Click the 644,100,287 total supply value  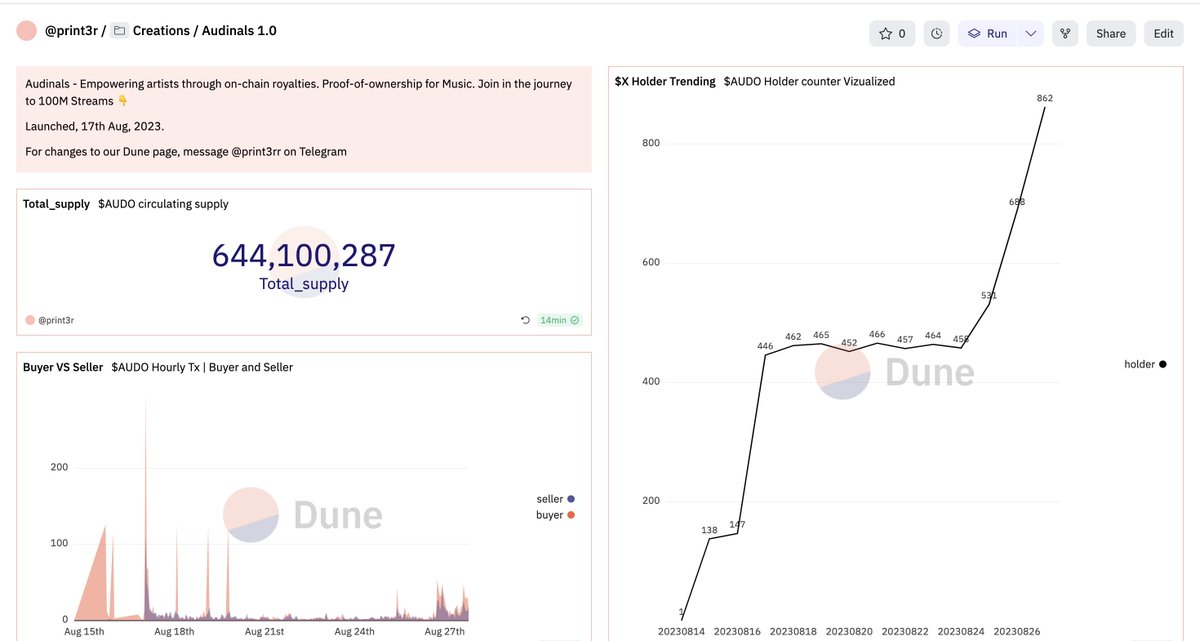pos(304,256)
